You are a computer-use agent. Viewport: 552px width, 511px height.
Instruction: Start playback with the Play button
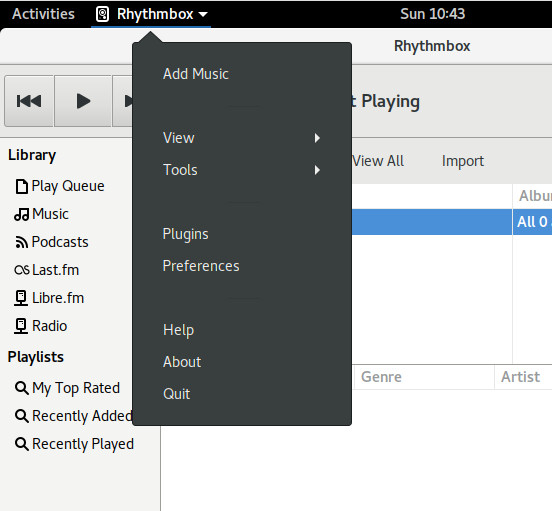(83, 101)
